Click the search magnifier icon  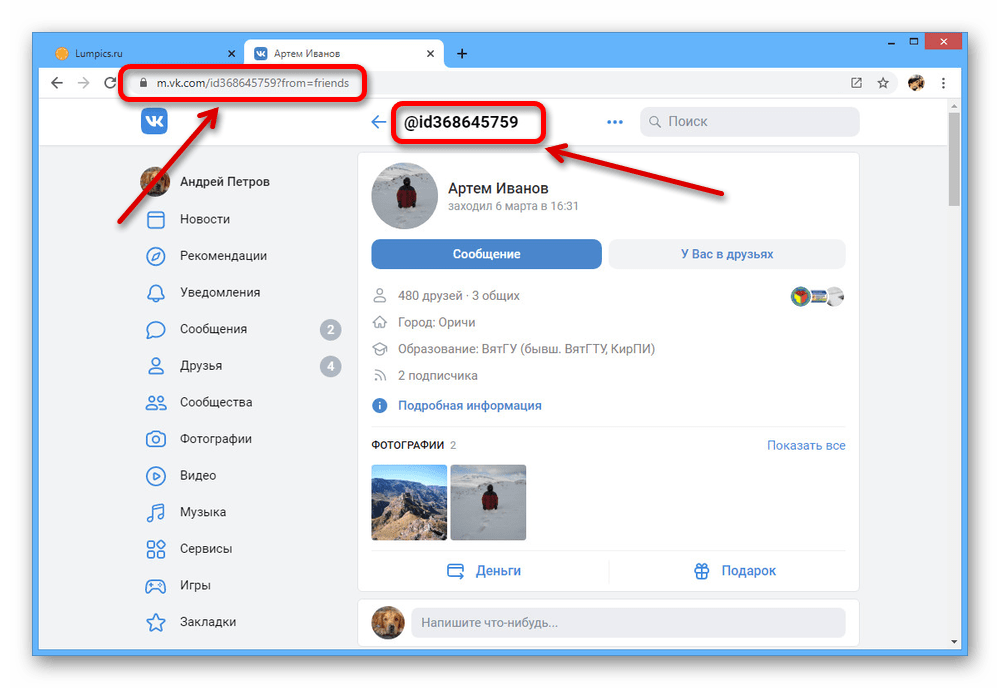[654, 122]
